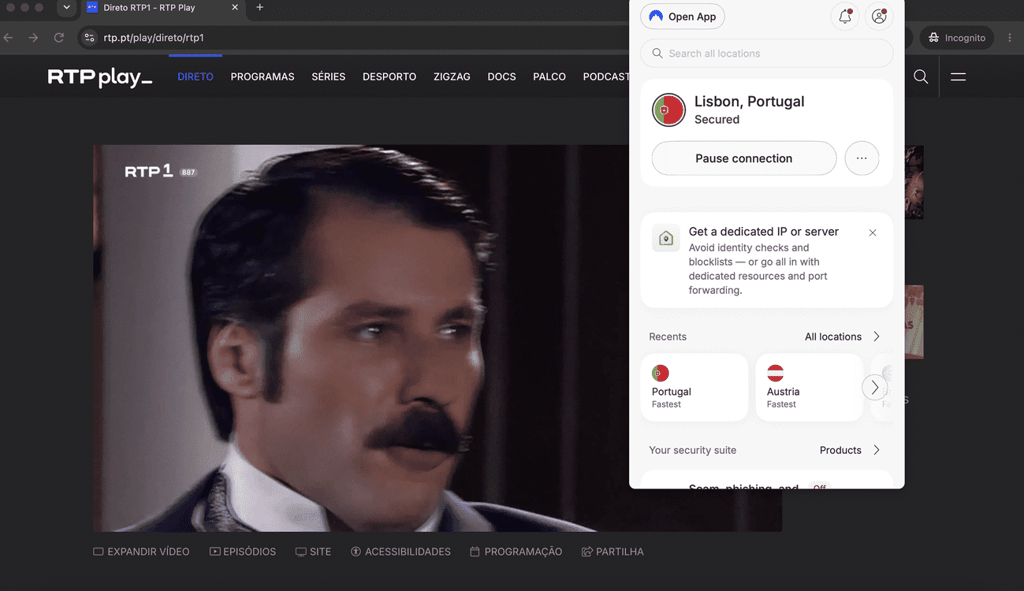Viewport: 1024px width, 591px height.
Task: Open RTP Play search magnifier
Action: [921, 76]
